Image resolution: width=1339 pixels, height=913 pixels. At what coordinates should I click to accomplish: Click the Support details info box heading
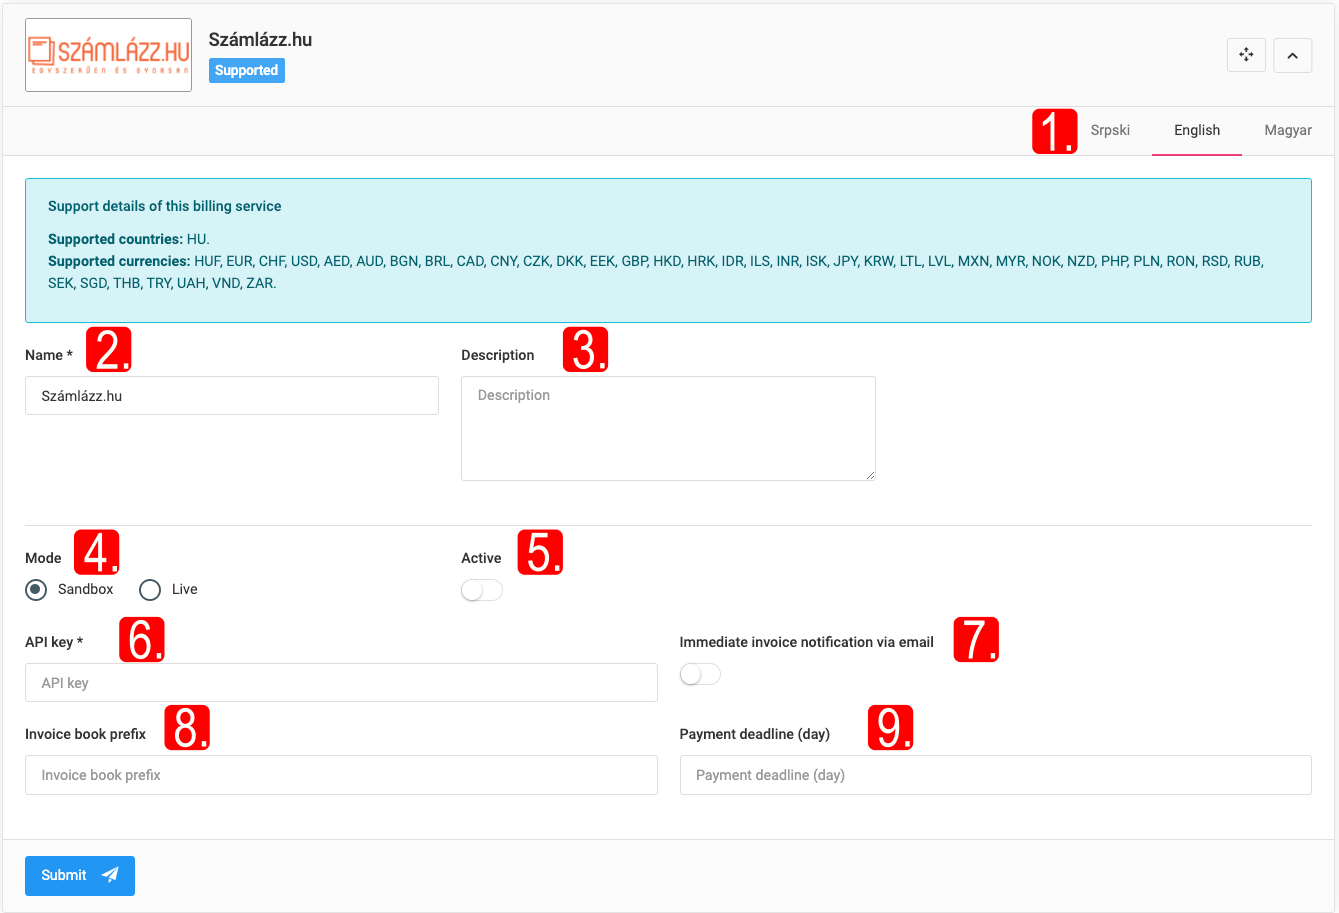(x=164, y=206)
